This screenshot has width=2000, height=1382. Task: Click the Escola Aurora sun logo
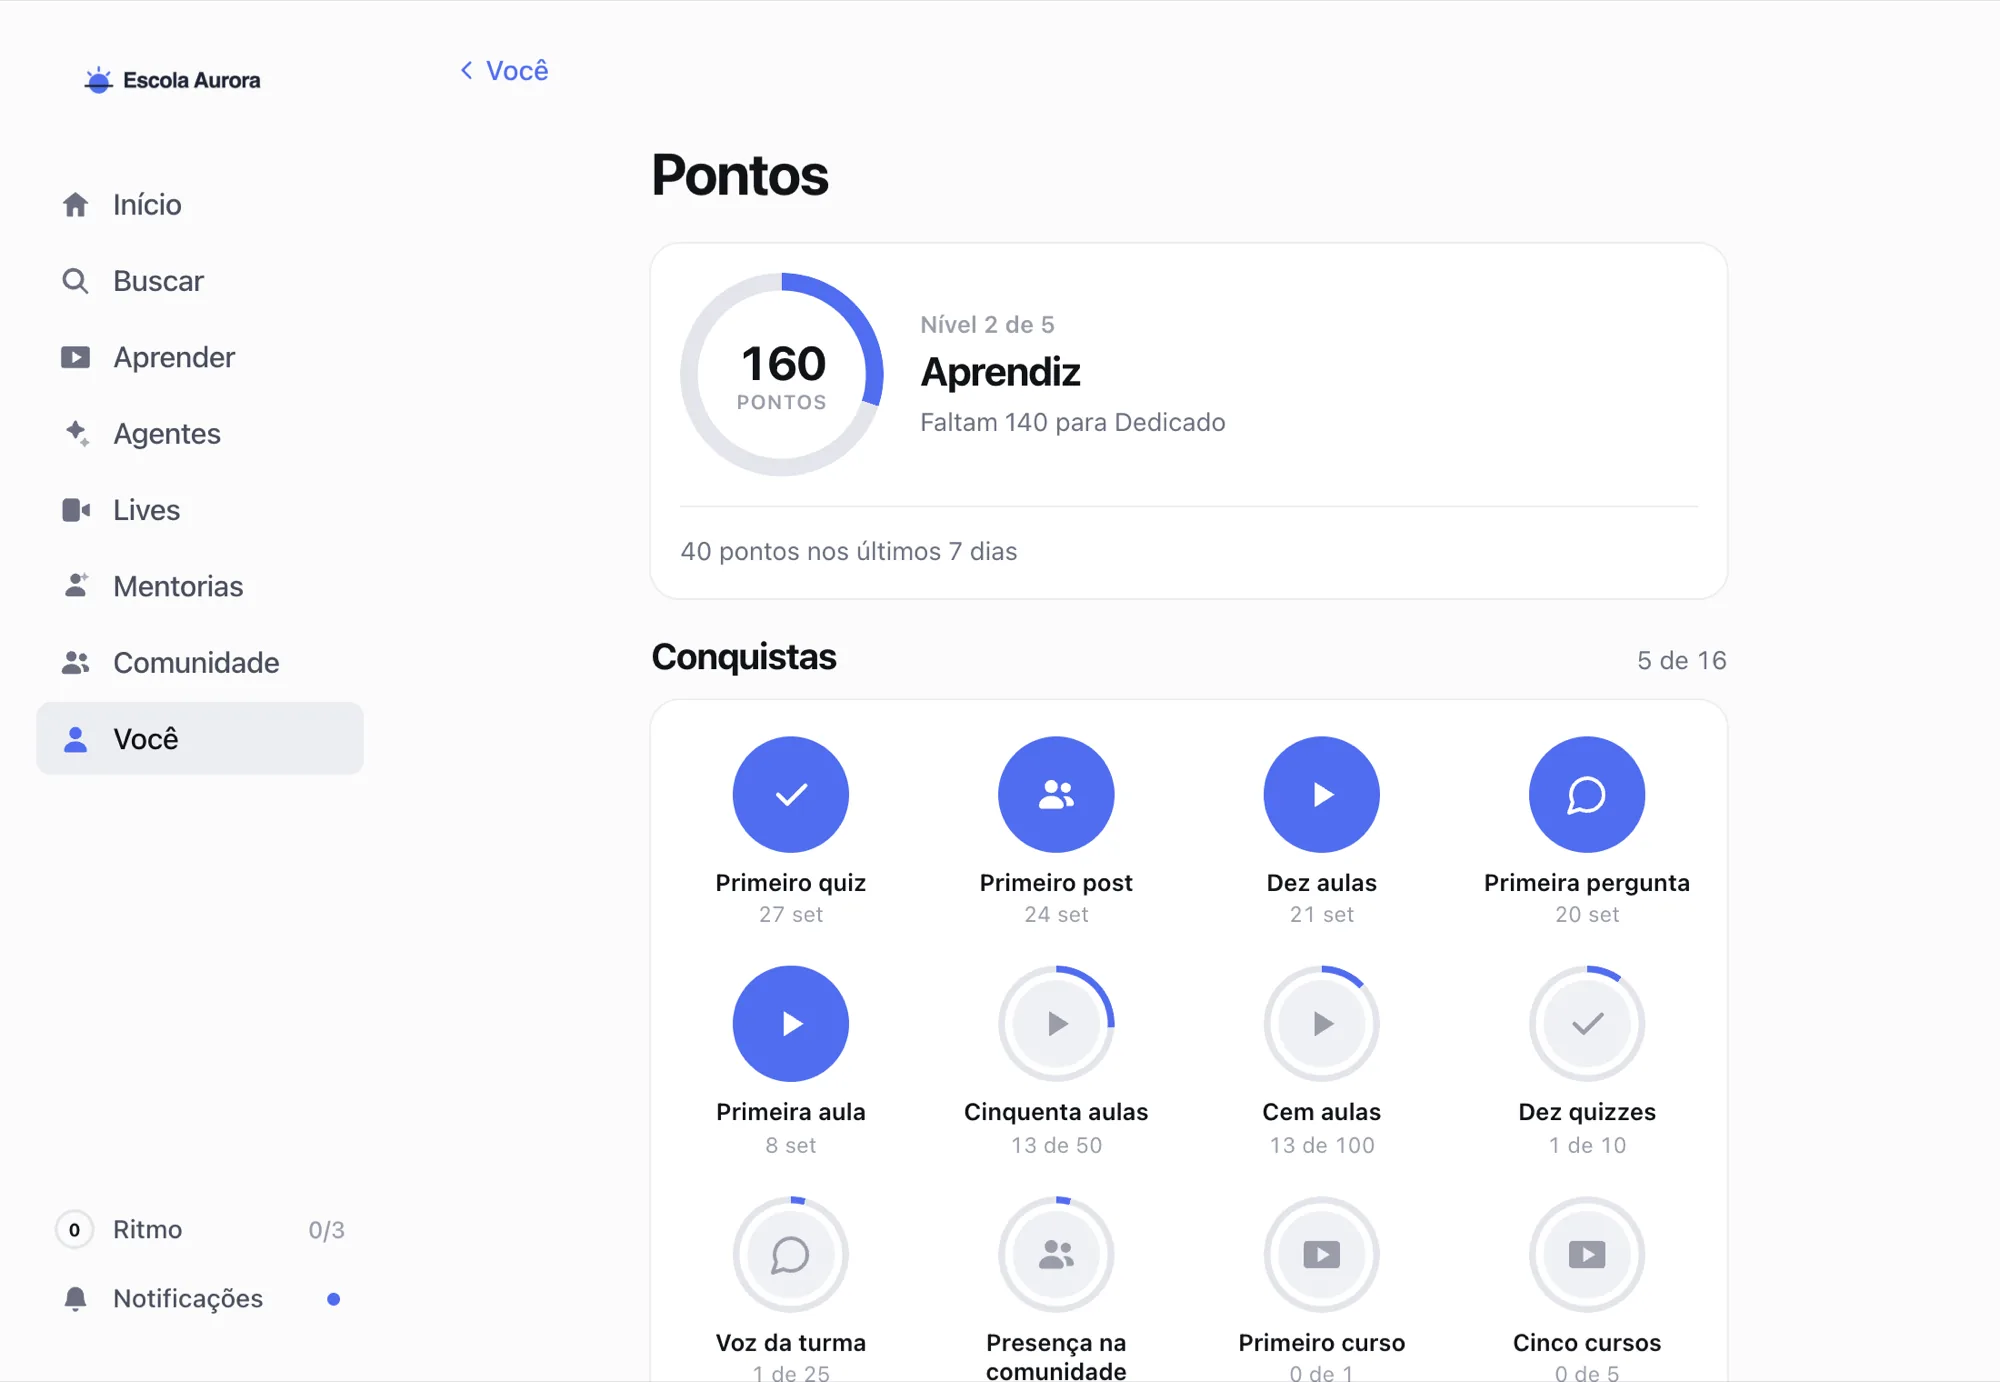point(98,80)
